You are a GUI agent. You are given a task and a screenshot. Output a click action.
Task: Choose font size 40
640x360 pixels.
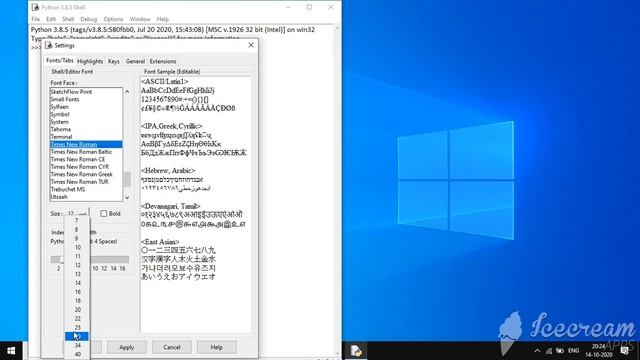point(77,354)
